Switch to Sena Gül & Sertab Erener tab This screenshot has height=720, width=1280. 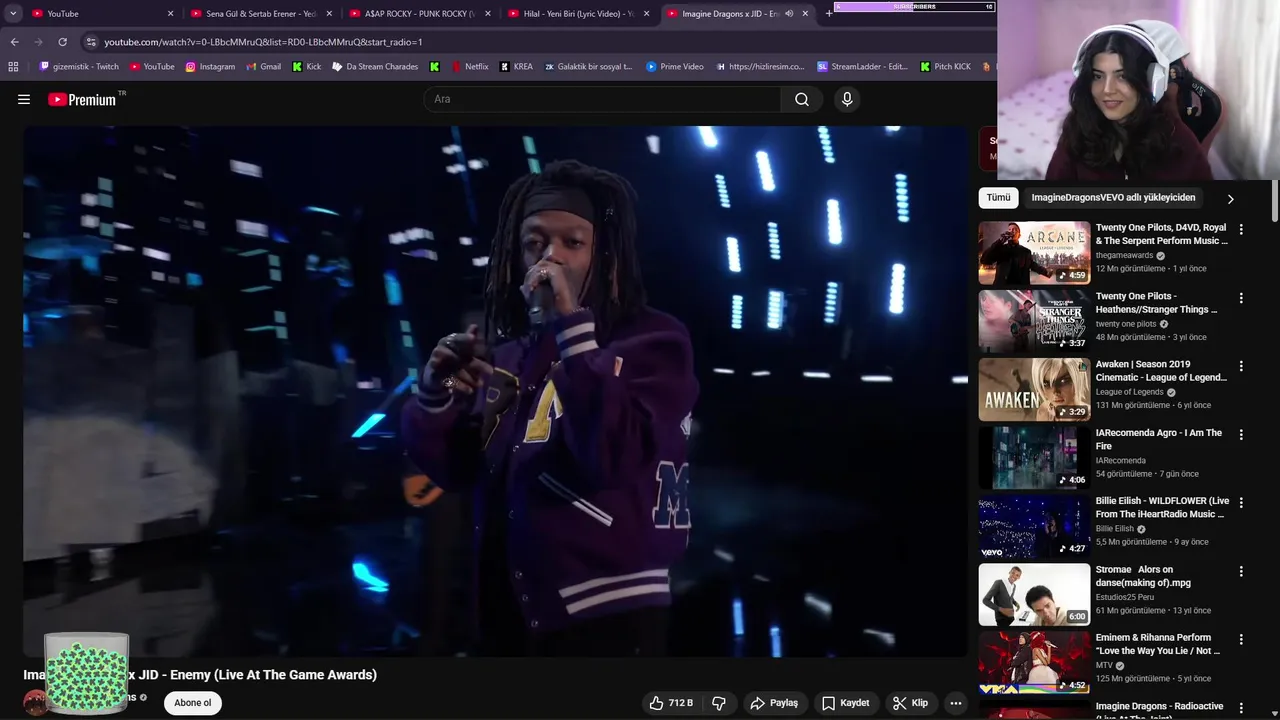click(x=260, y=13)
